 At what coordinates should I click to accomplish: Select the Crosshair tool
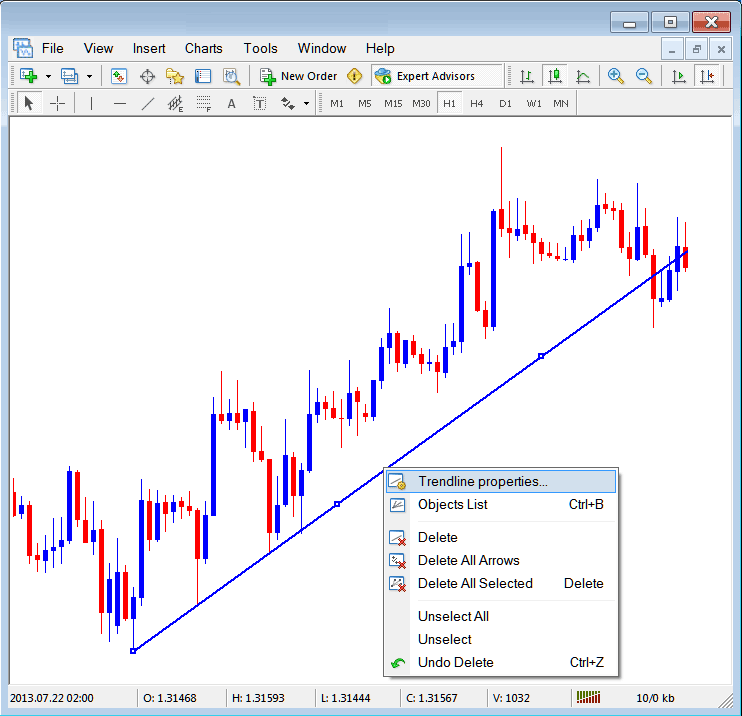[58, 103]
